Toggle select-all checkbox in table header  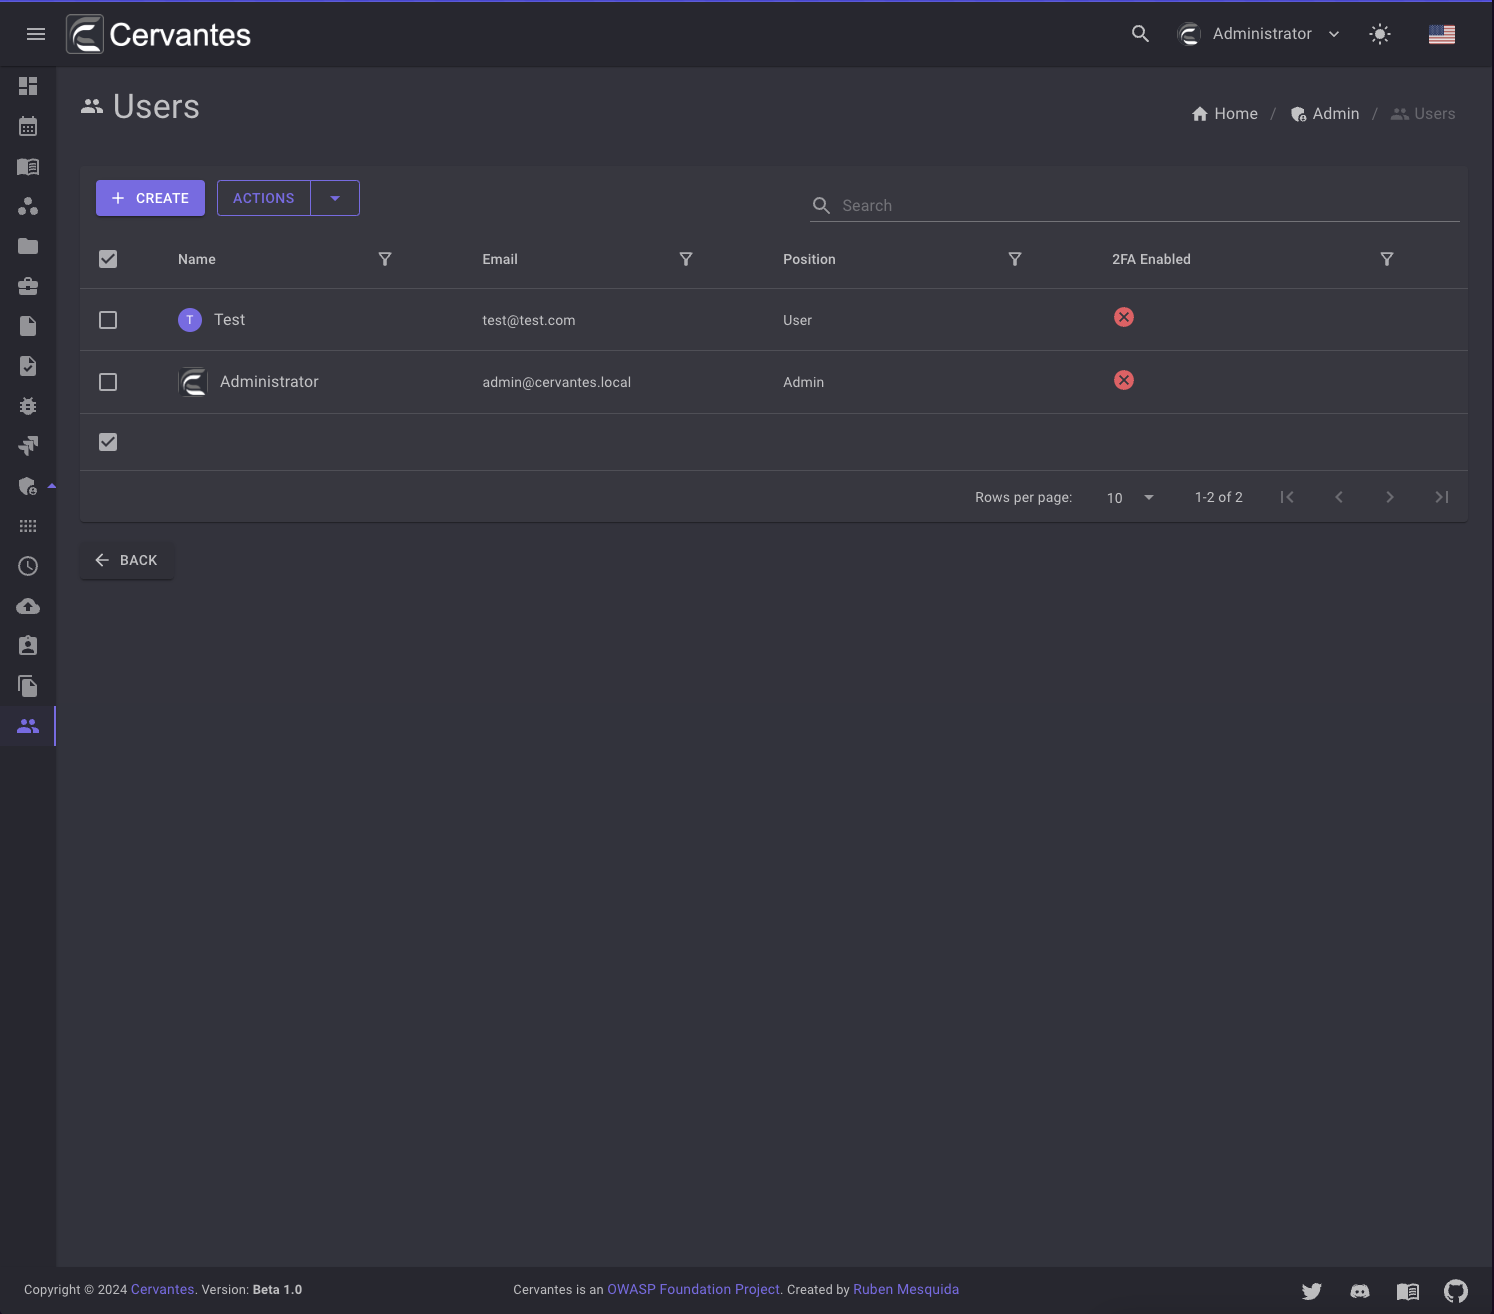tap(108, 259)
